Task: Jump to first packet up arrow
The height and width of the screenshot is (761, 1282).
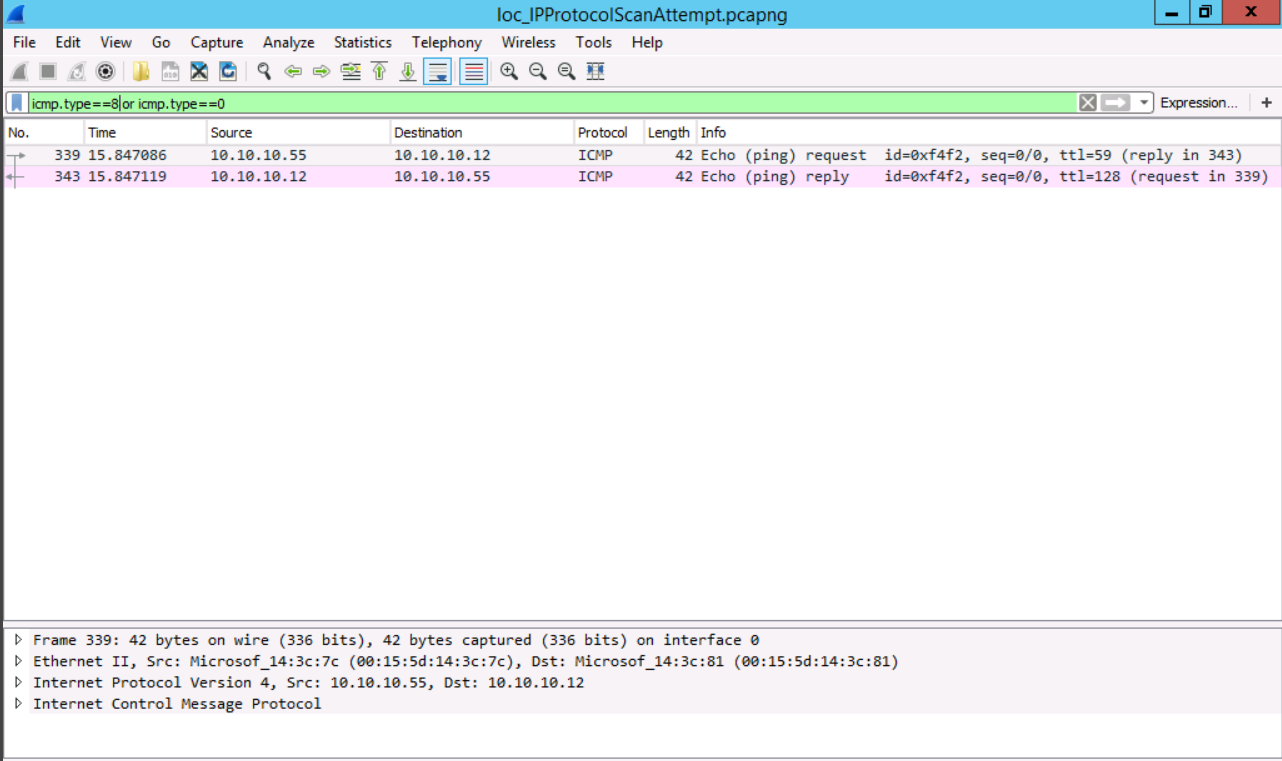Action: pos(379,71)
